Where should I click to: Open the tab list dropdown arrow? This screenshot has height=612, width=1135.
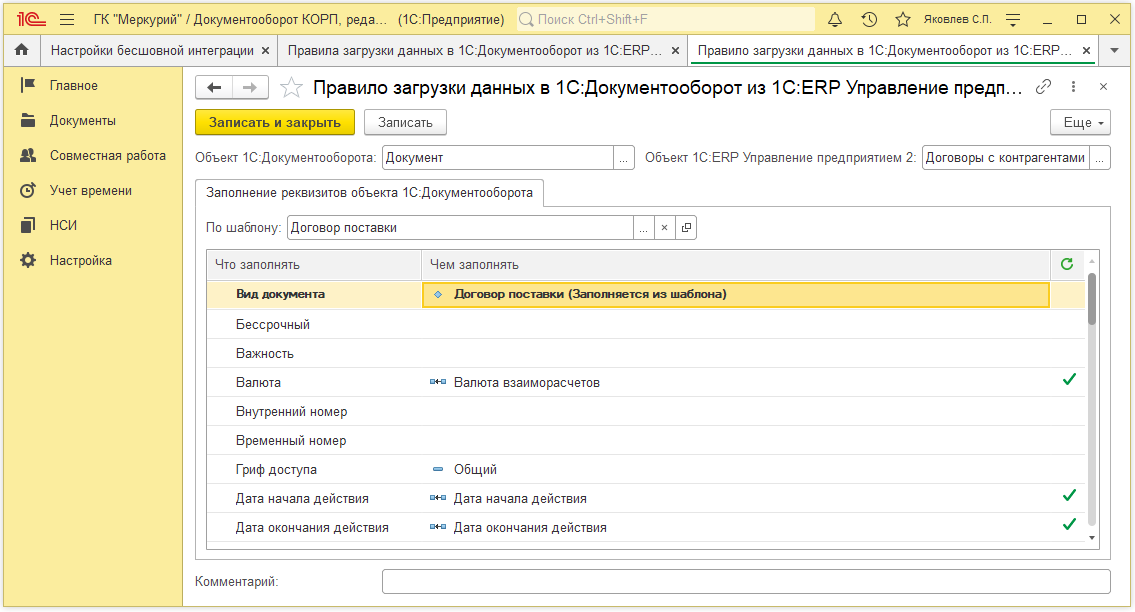click(x=1115, y=50)
